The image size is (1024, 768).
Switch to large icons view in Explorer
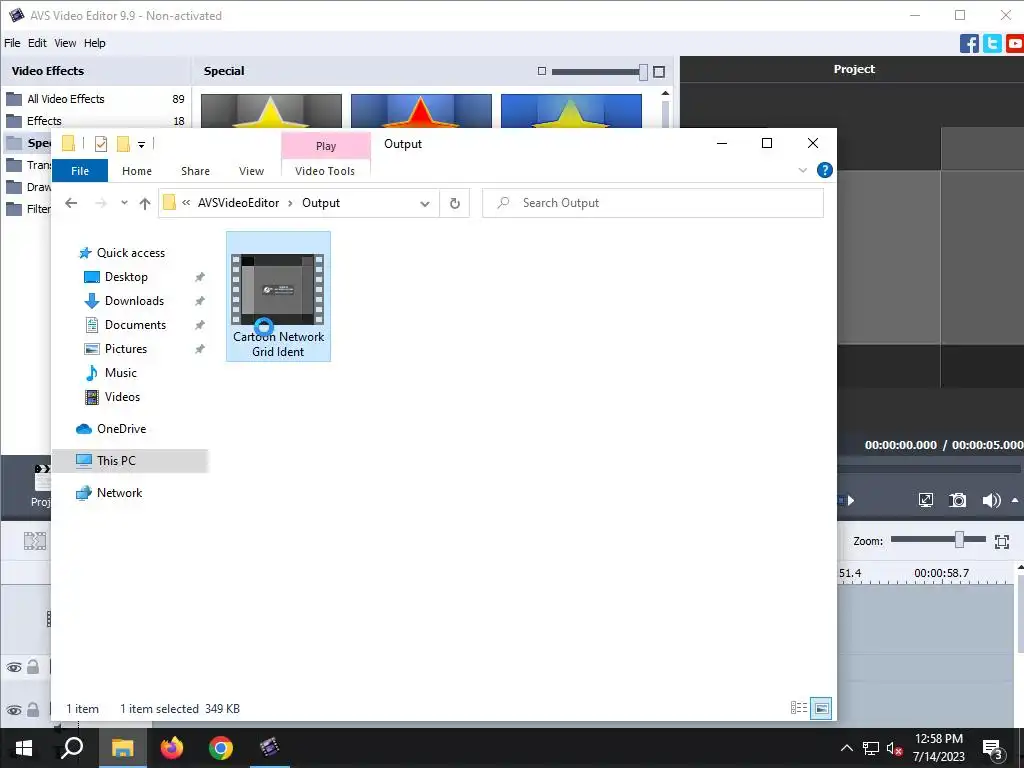coord(821,708)
